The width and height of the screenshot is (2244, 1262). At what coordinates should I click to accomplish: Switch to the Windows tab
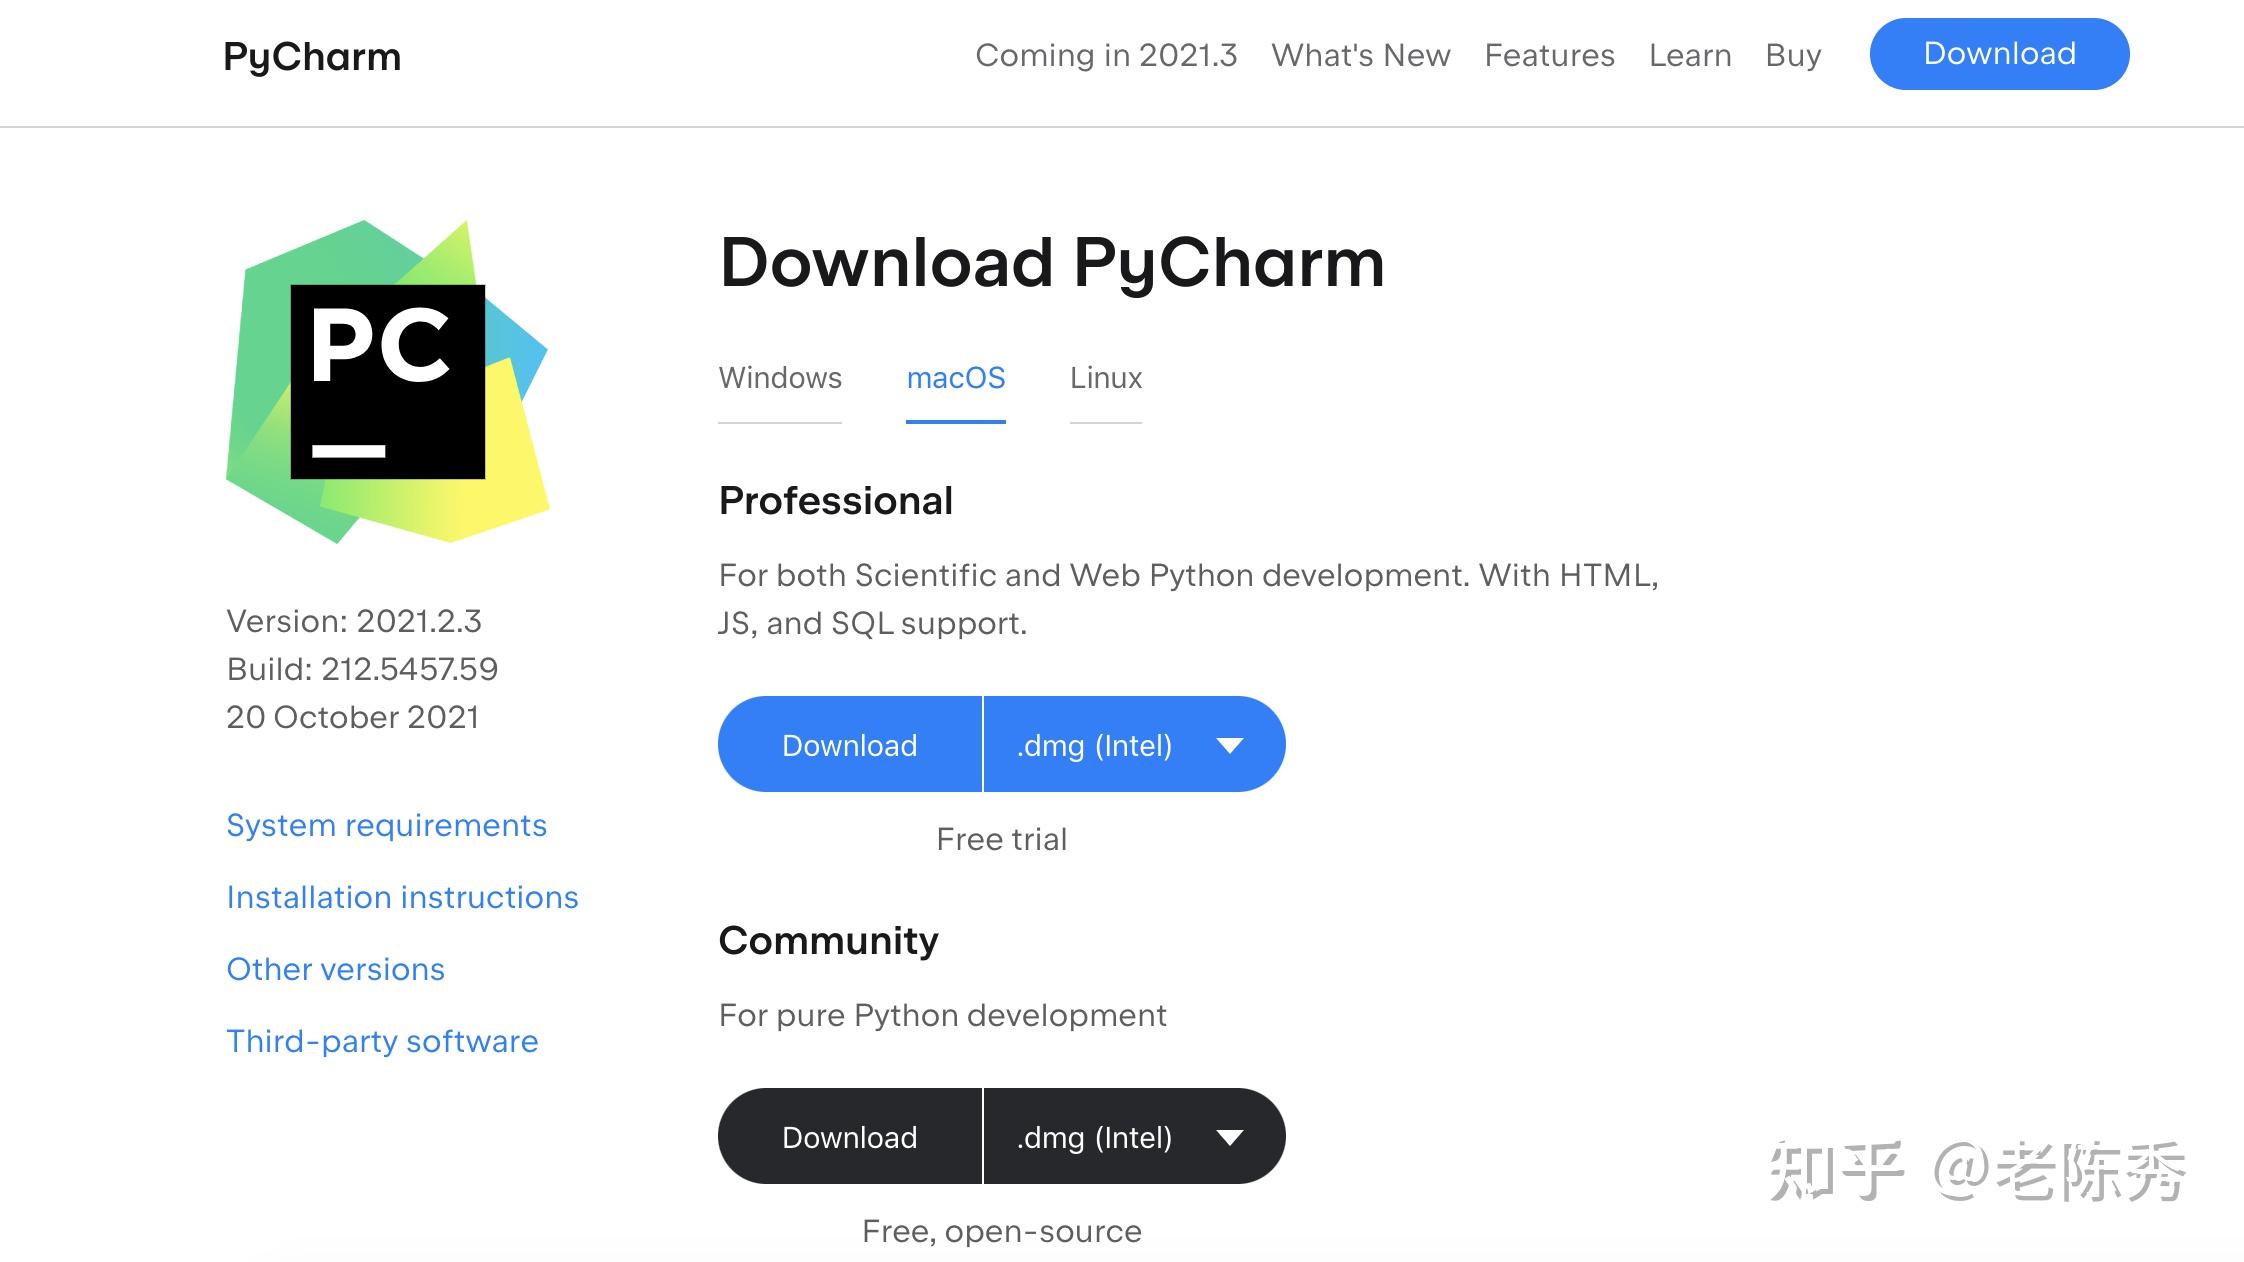779,378
